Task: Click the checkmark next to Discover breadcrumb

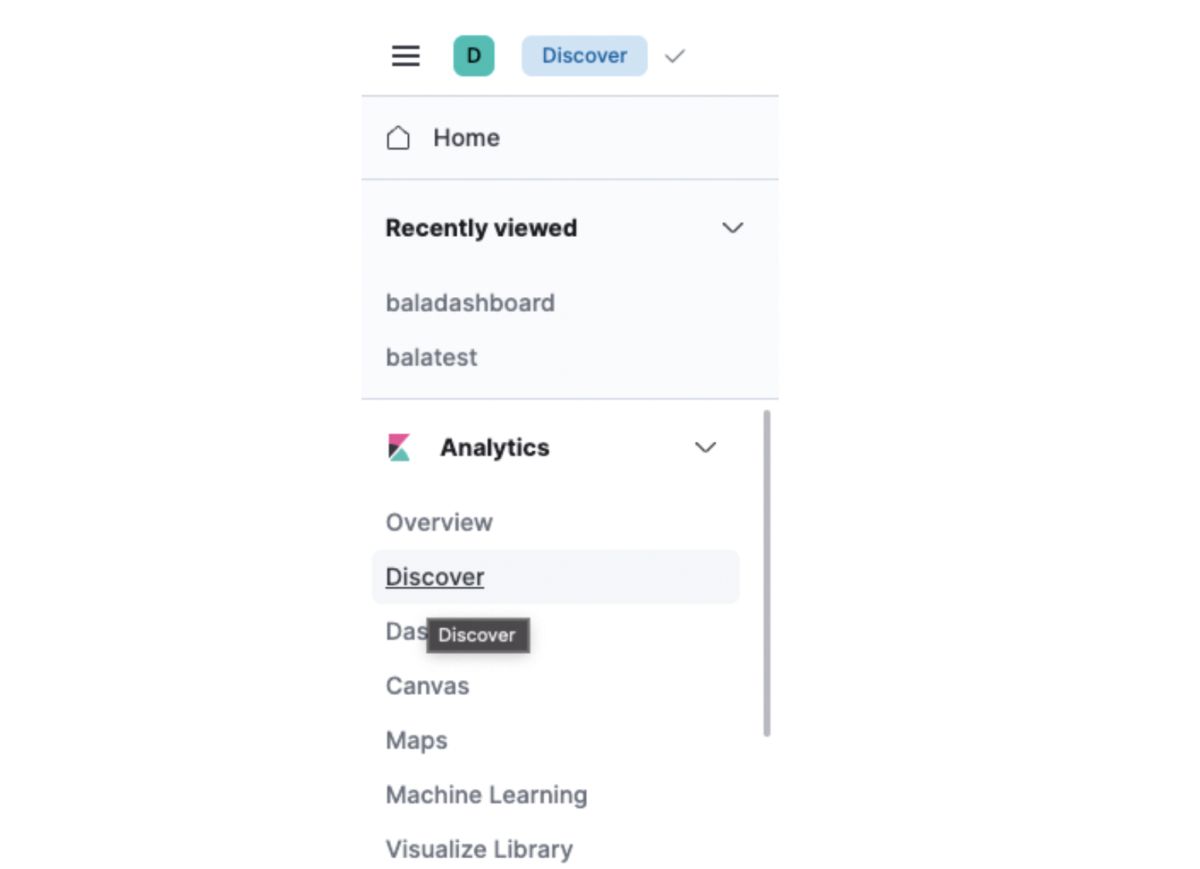Action: [673, 56]
